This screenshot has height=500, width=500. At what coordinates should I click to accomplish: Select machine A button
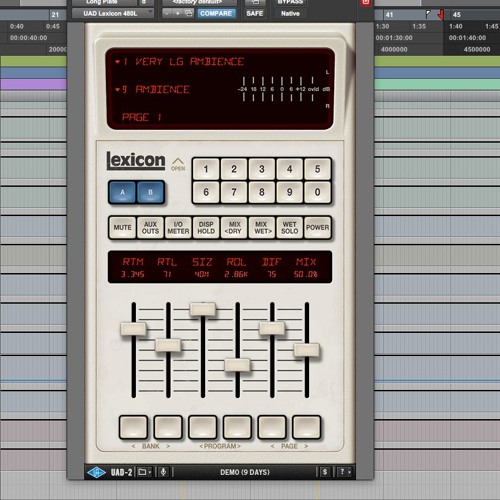click(x=123, y=192)
